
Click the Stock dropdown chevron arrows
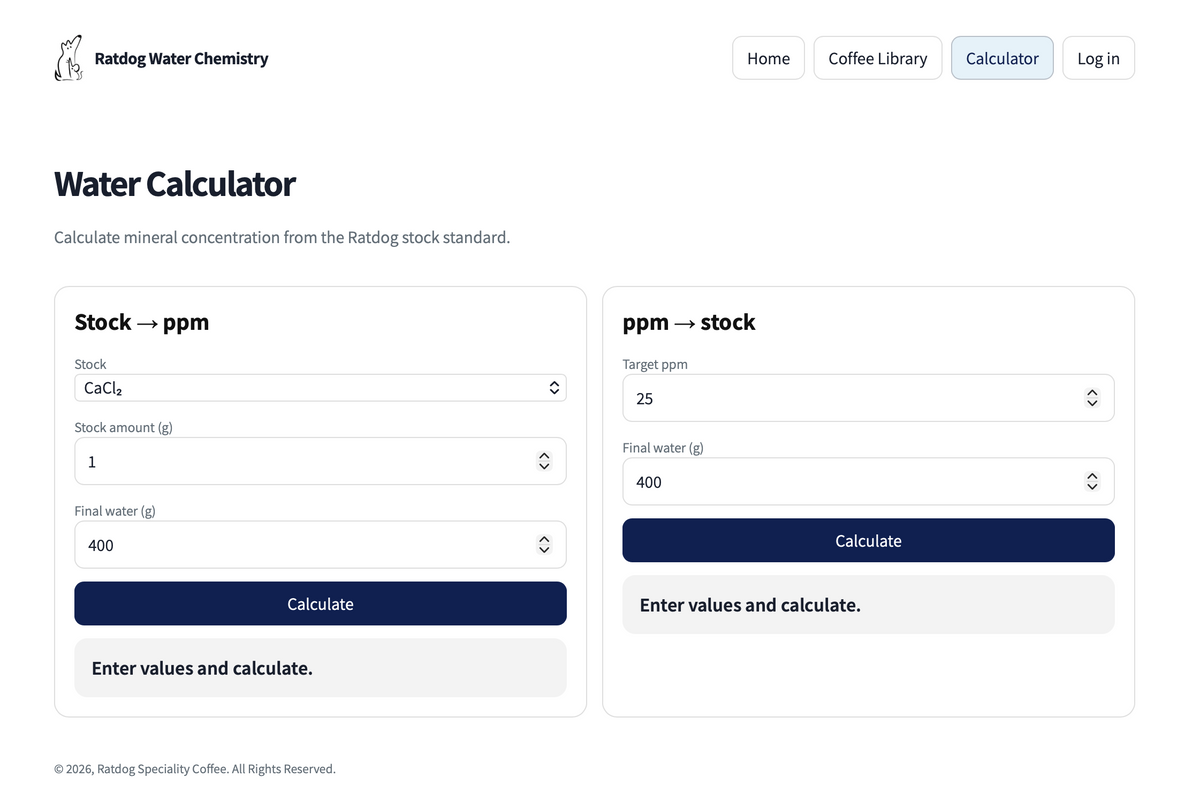pos(554,388)
